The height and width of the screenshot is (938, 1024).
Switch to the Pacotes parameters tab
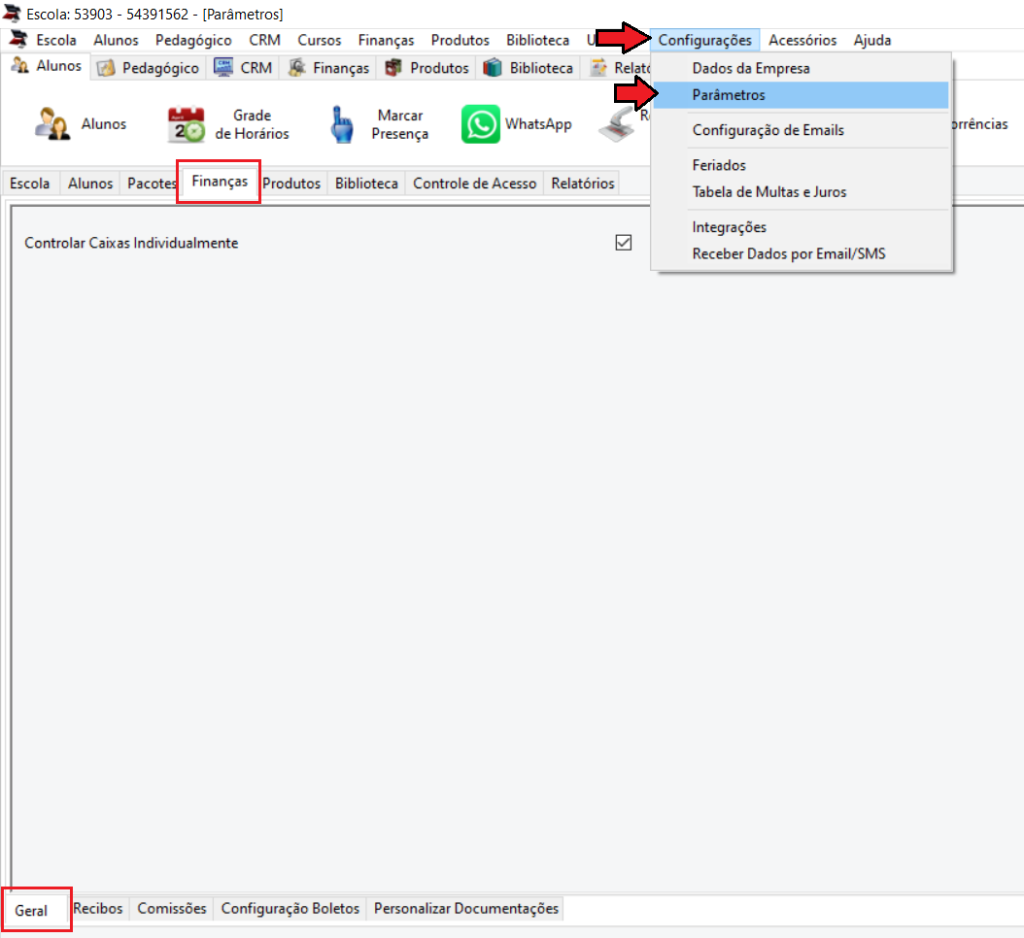[152, 184]
